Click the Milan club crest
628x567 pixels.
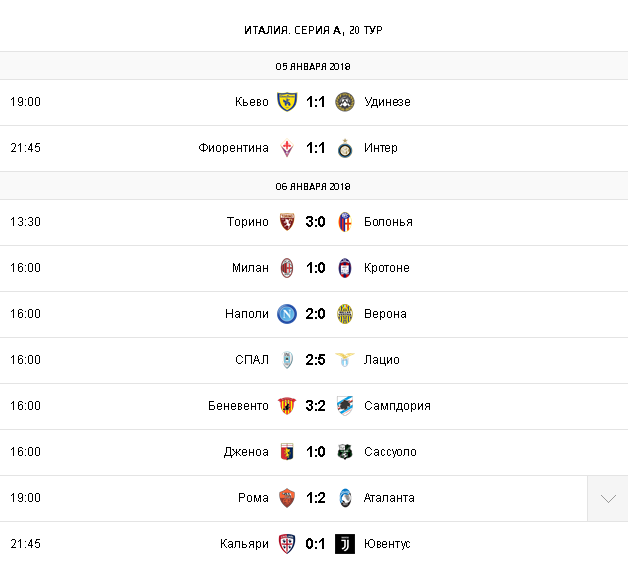287,268
